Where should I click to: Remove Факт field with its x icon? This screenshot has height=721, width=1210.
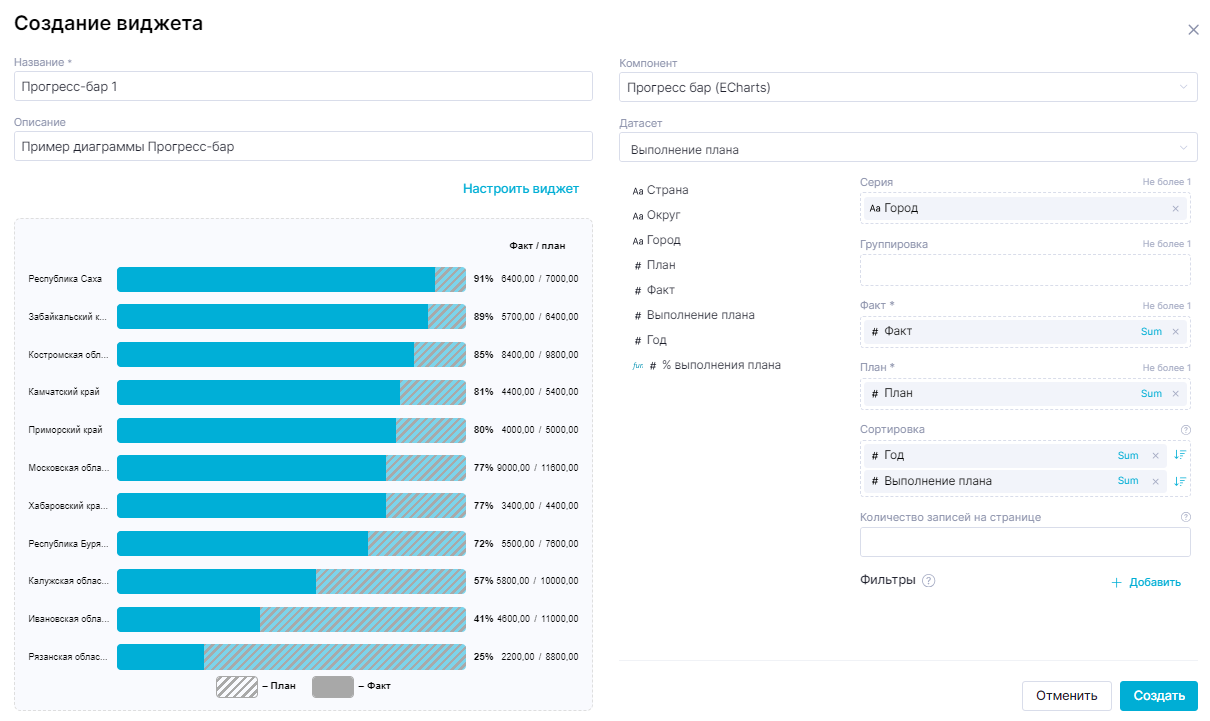[x=1175, y=332]
